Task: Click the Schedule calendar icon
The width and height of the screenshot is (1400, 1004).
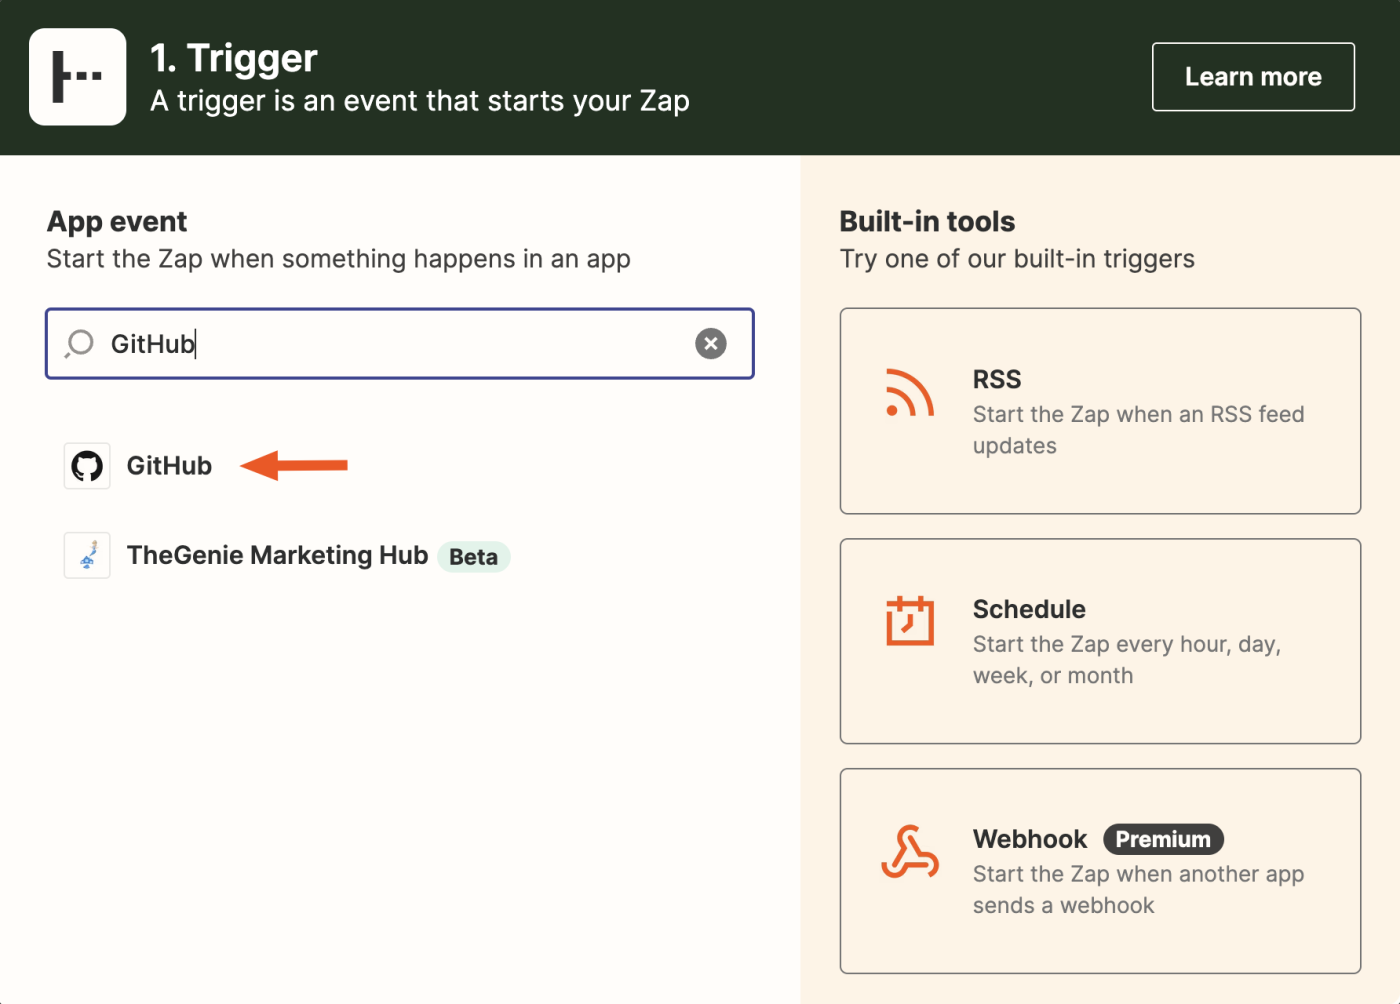Action: tap(910, 621)
